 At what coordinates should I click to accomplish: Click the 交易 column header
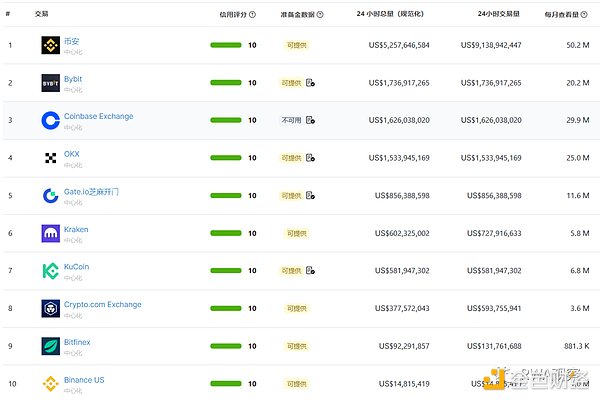[42, 15]
